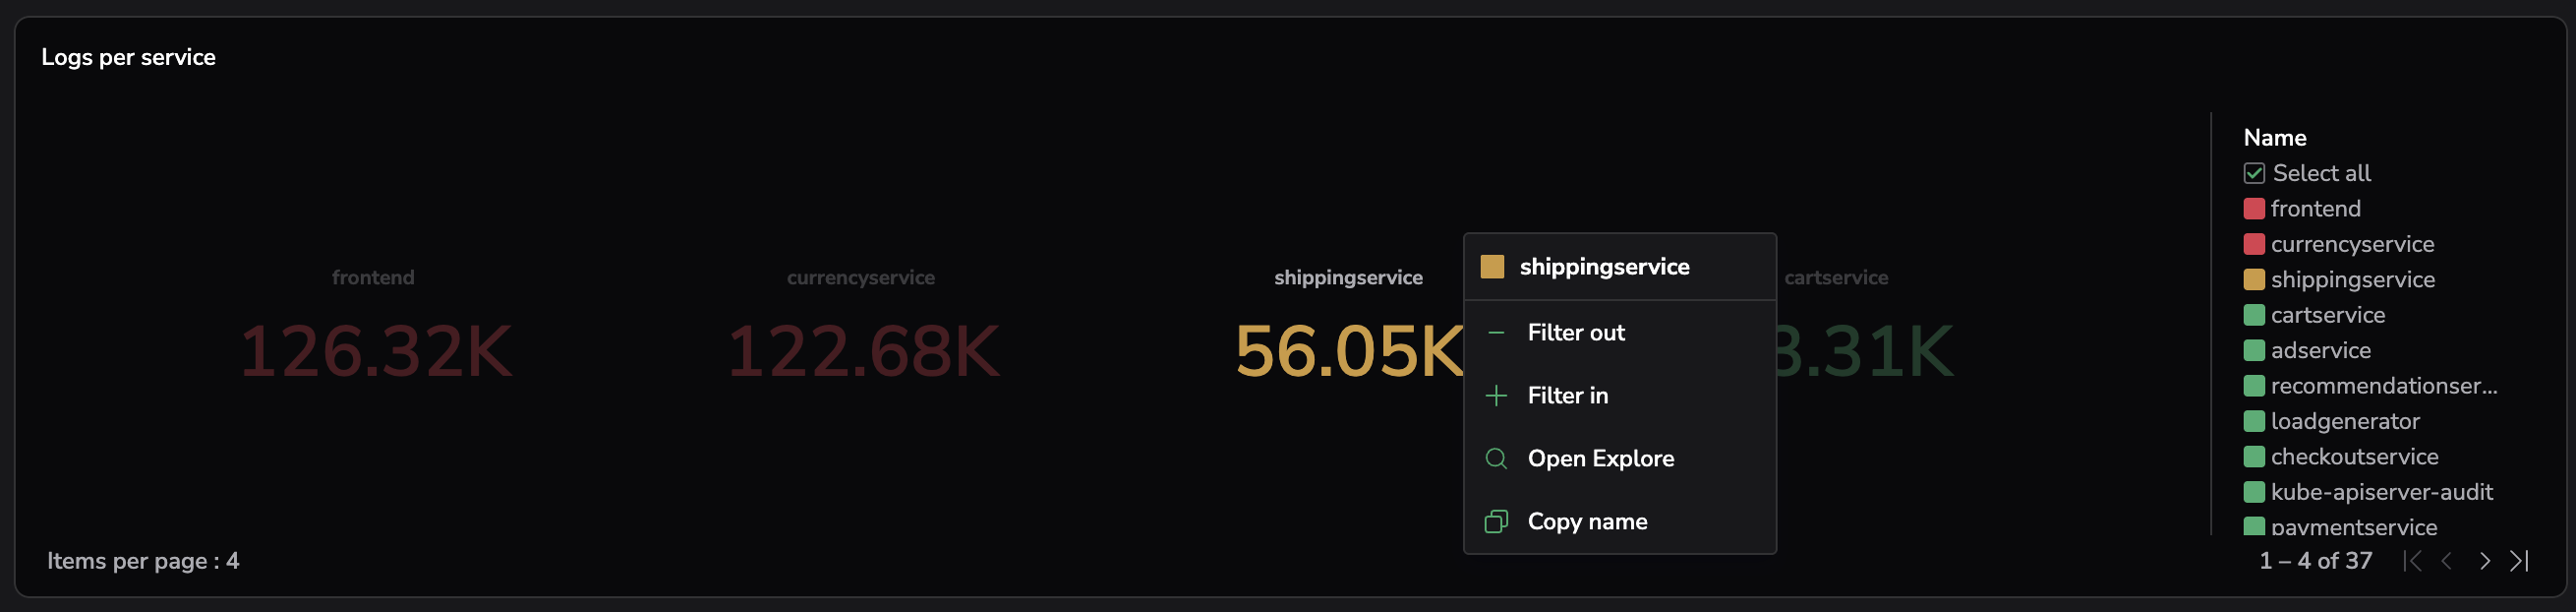
Task: Click the loadgenerator legend label
Action: click(2345, 422)
